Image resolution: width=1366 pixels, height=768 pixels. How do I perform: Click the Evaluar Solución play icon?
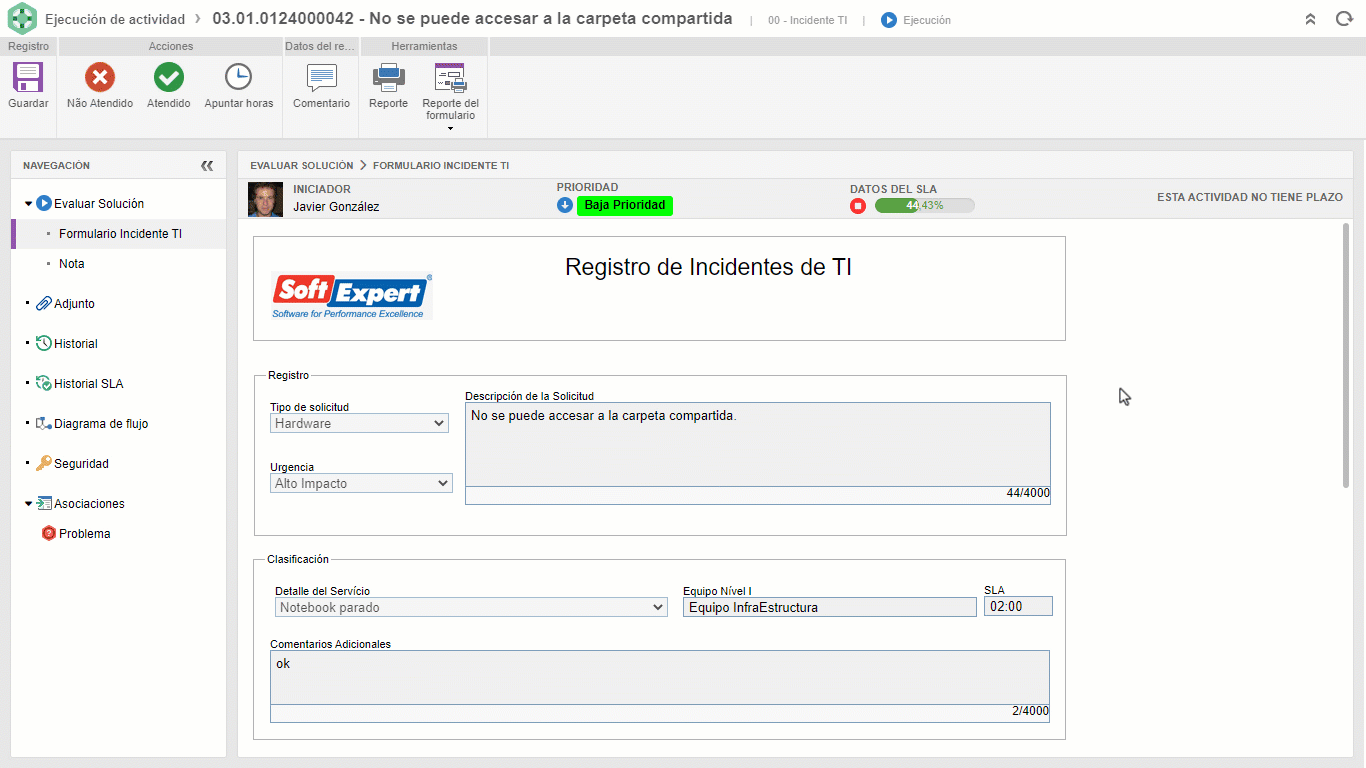click(x=44, y=204)
